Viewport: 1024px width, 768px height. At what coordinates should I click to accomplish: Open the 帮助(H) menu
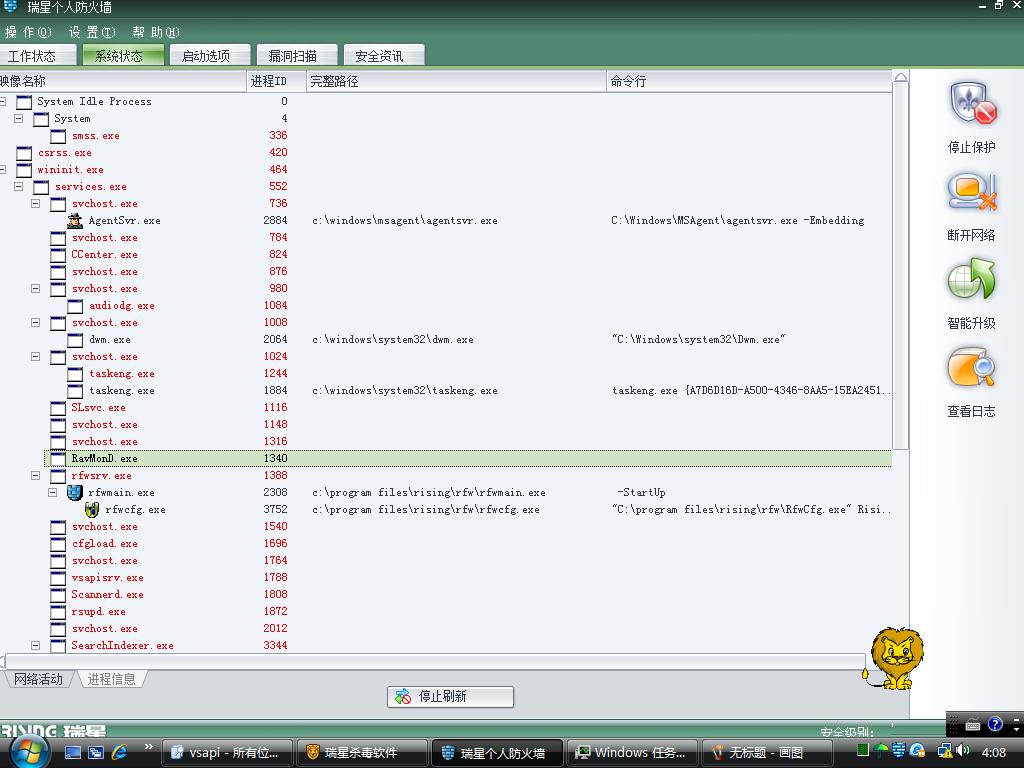click(x=155, y=32)
